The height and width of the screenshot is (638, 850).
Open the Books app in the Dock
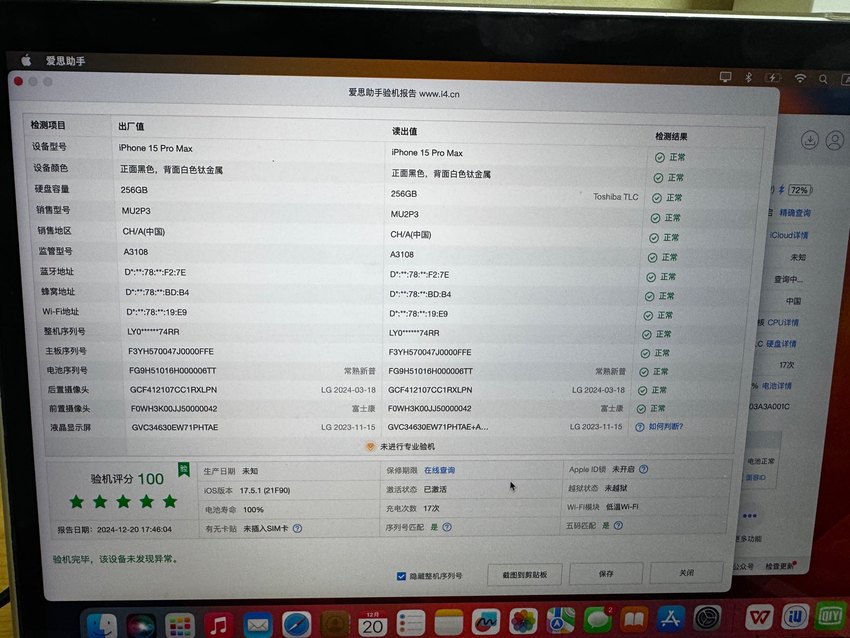634,619
